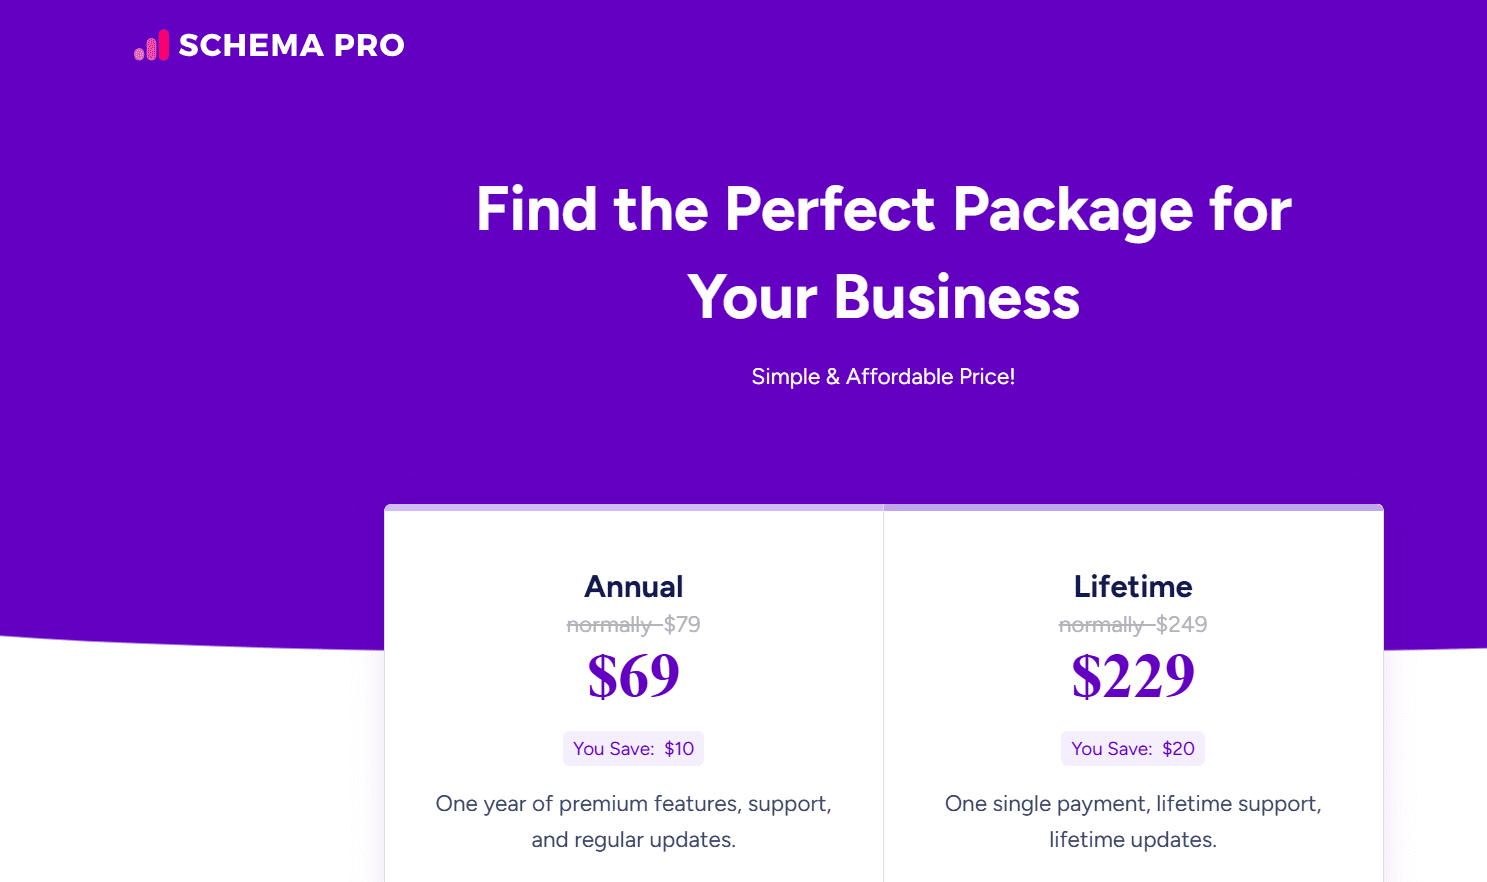Select the $69 Annual price
This screenshot has height=882, width=1487.
pyautogui.click(x=633, y=675)
